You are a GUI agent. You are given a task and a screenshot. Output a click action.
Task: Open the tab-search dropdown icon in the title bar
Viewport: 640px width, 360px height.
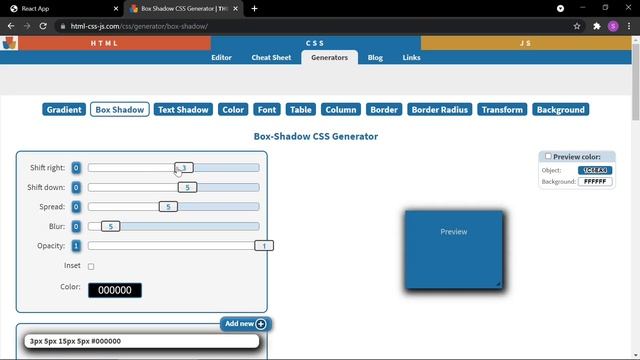tap(560, 9)
